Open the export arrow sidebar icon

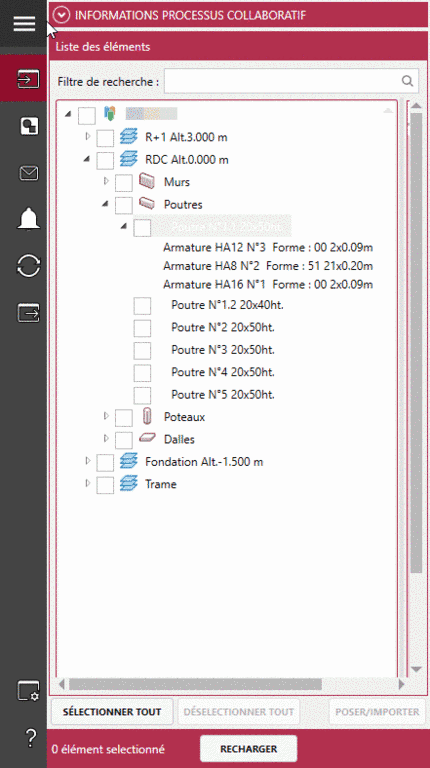pos(28,312)
